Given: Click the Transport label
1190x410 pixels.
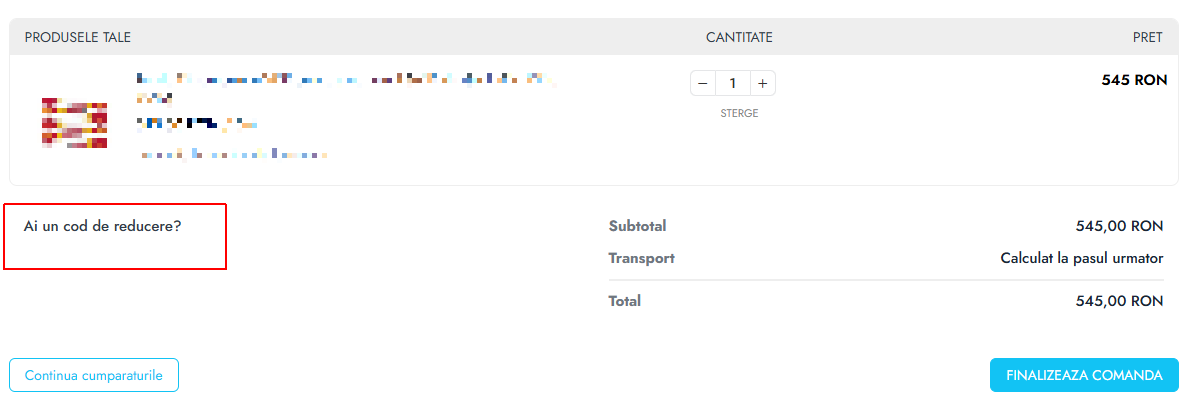Looking at the screenshot, I should (x=641, y=258).
